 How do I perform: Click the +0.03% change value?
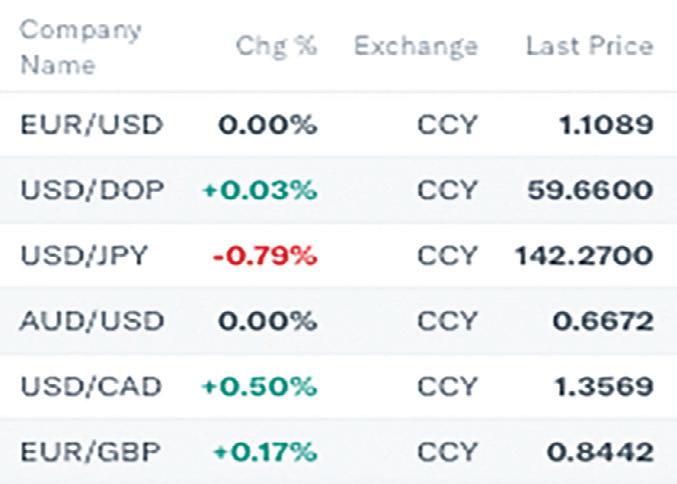click(259, 190)
